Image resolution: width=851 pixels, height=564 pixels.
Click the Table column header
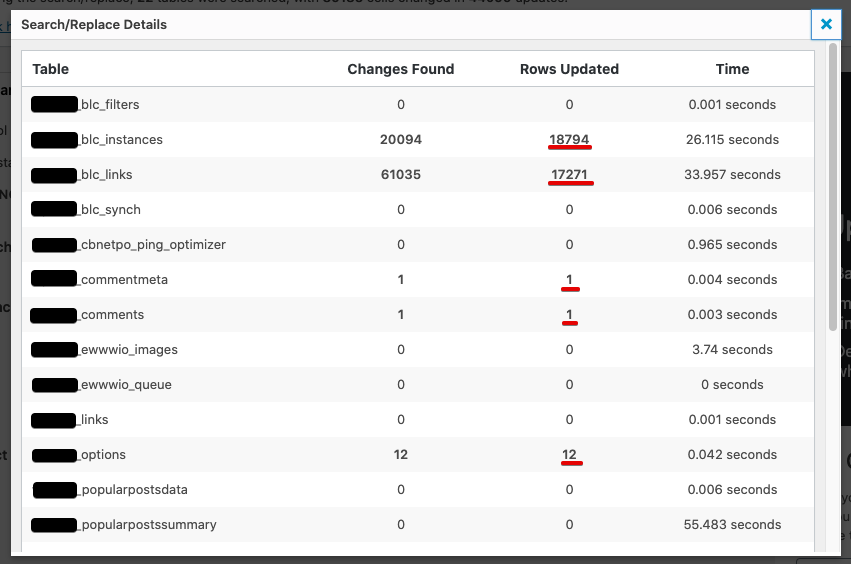click(51, 69)
